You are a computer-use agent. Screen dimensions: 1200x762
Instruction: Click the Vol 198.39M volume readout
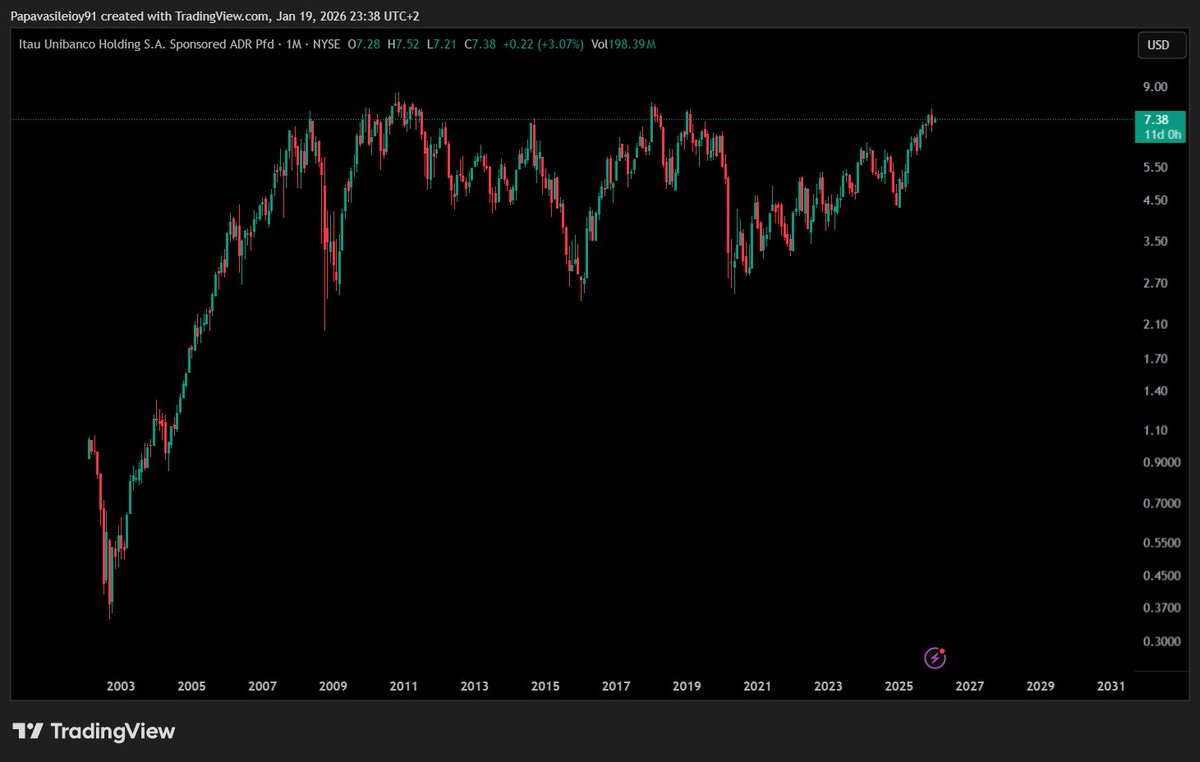(625, 44)
